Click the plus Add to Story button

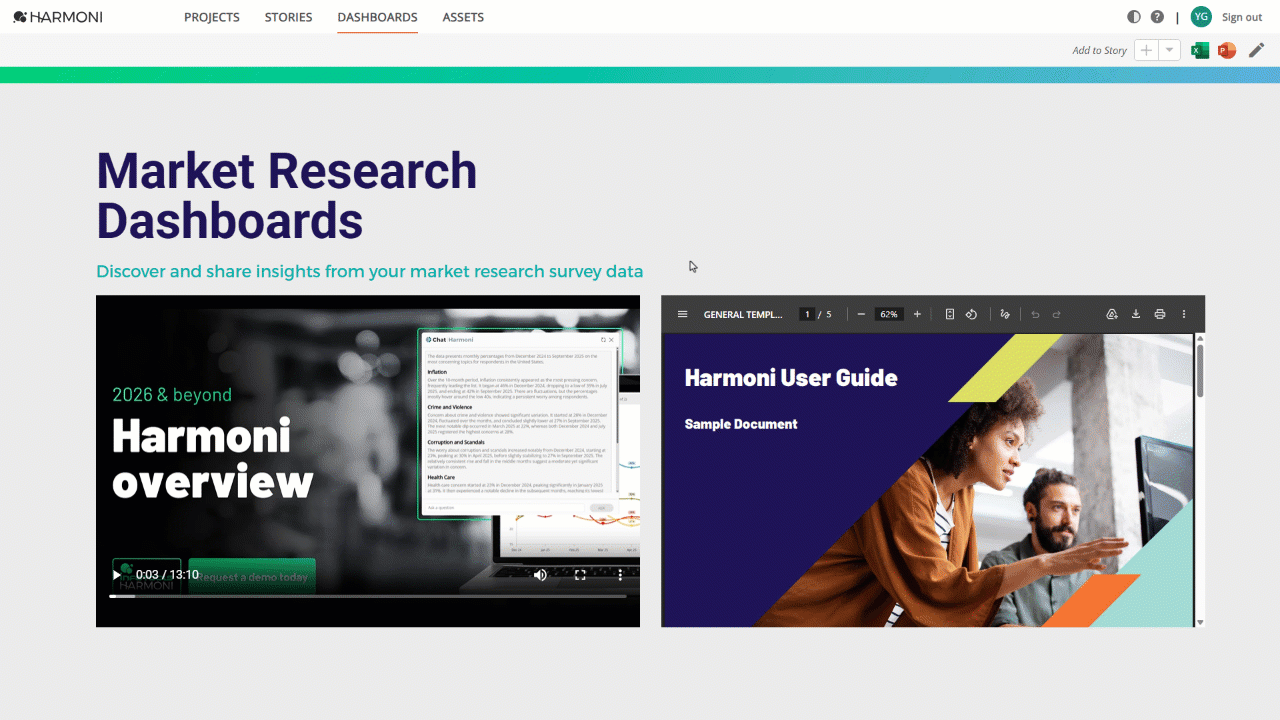tap(1146, 50)
